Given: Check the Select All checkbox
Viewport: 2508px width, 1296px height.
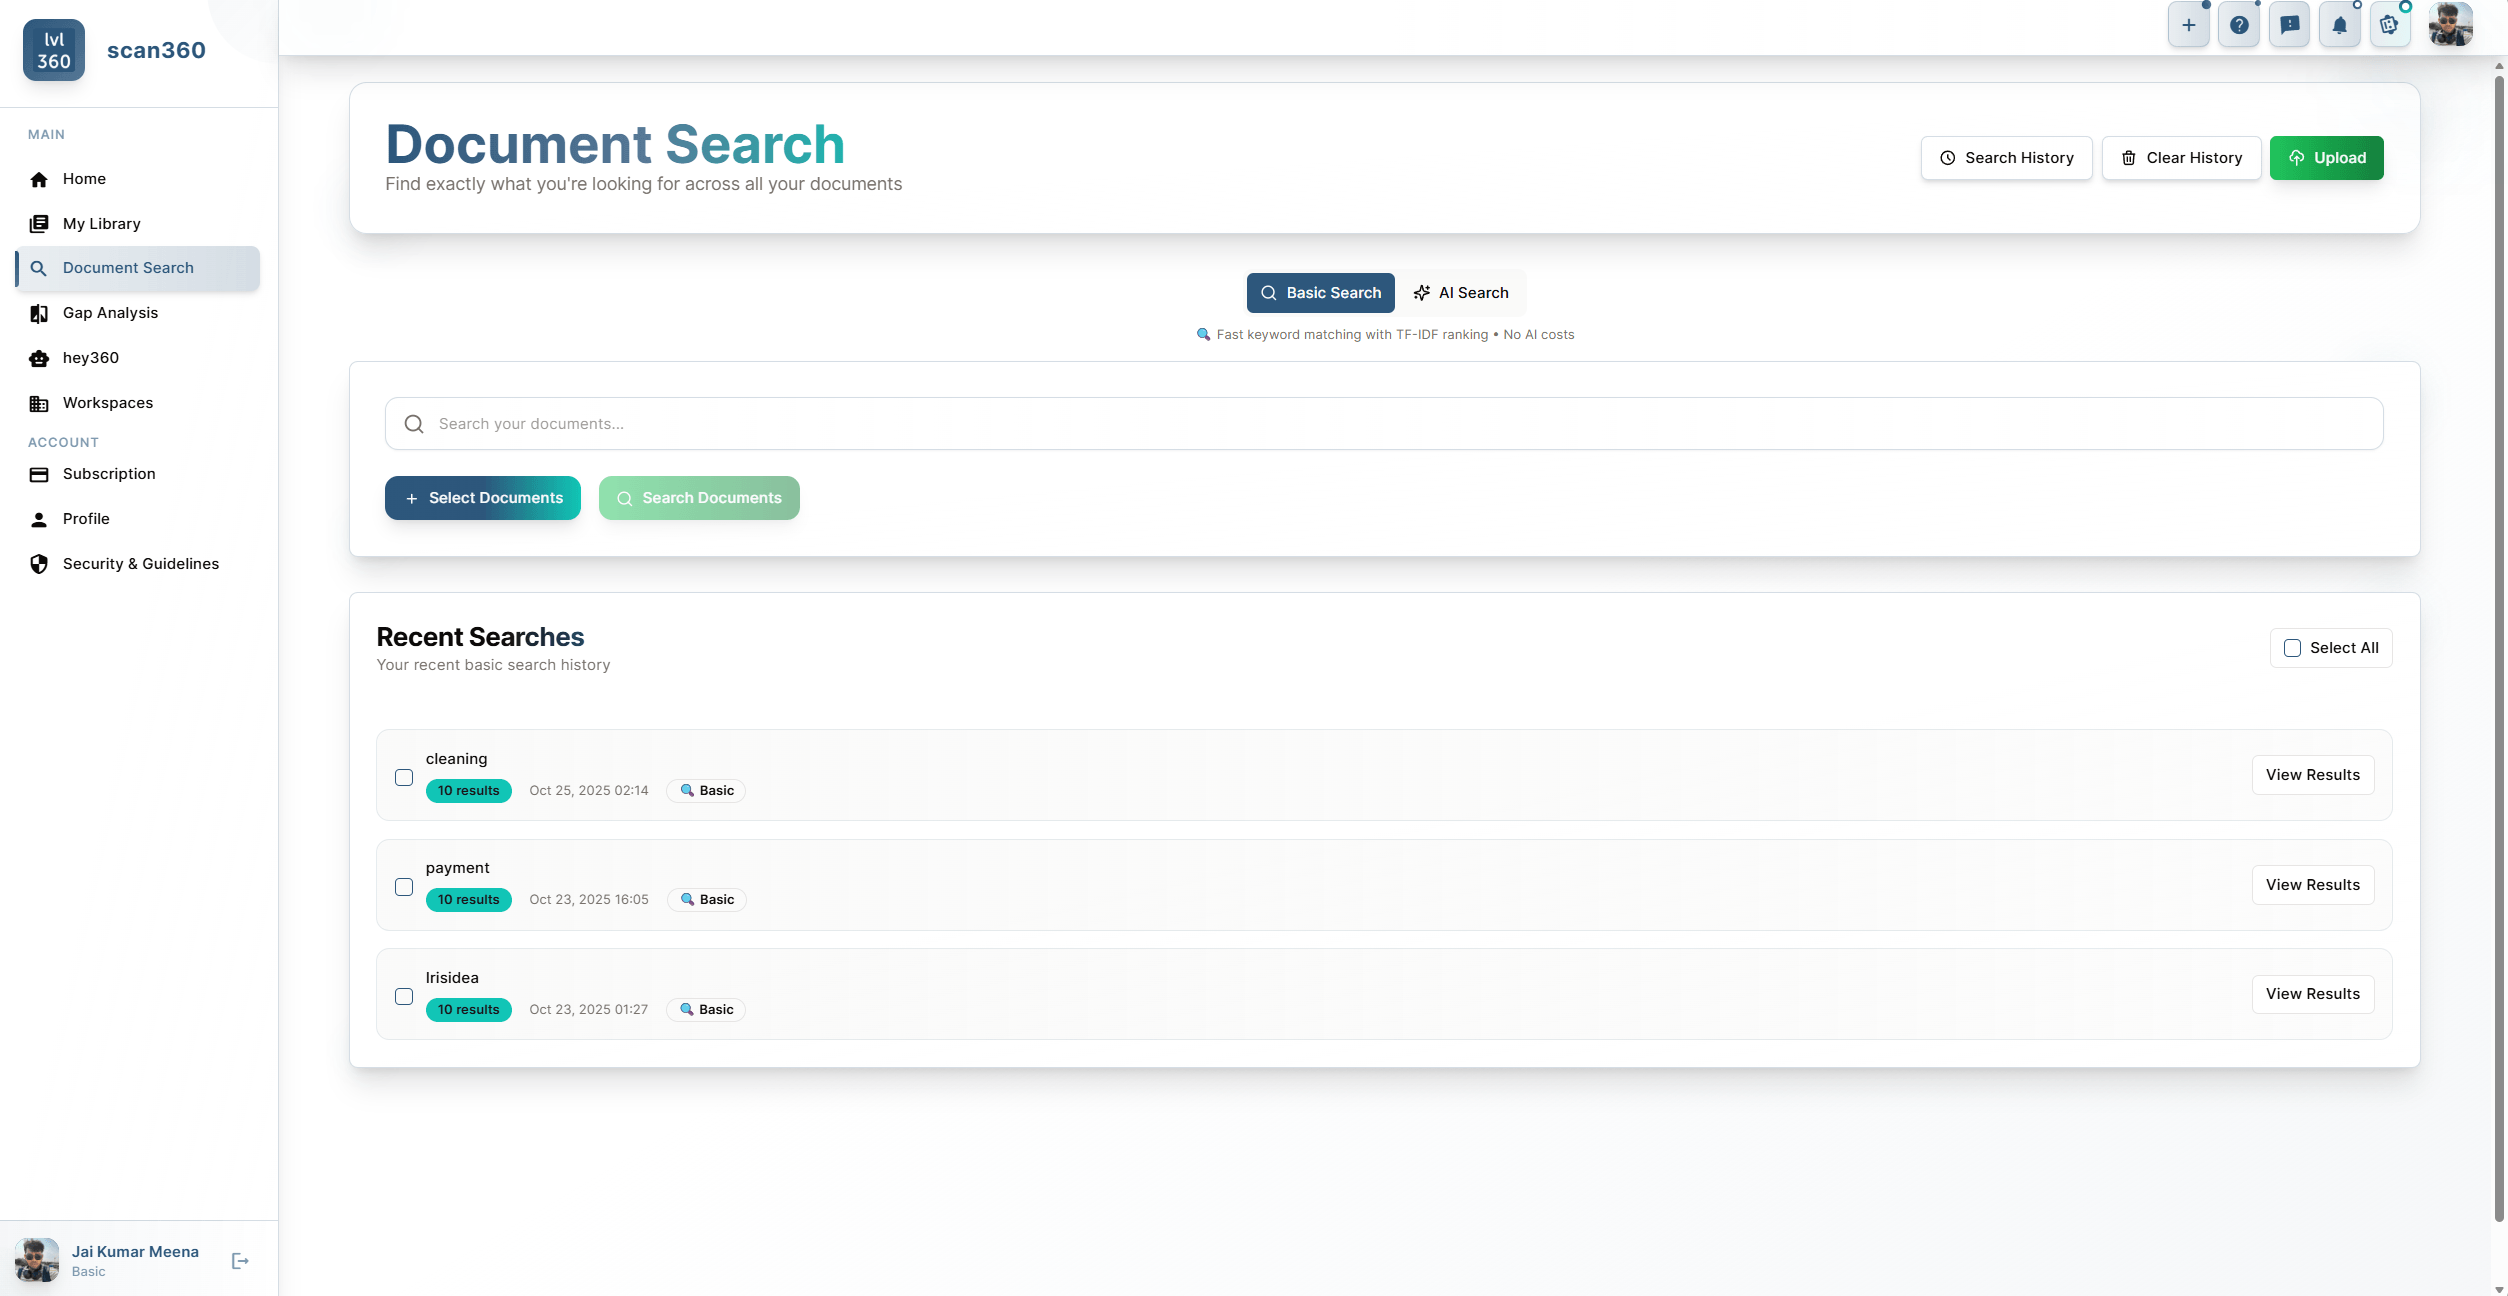Looking at the screenshot, I should [2293, 648].
